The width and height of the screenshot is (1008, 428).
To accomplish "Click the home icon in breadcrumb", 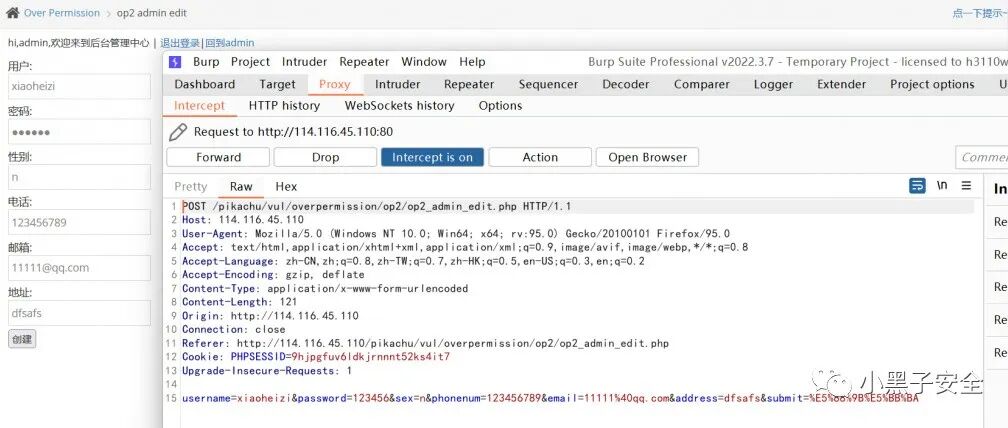I will coord(12,13).
